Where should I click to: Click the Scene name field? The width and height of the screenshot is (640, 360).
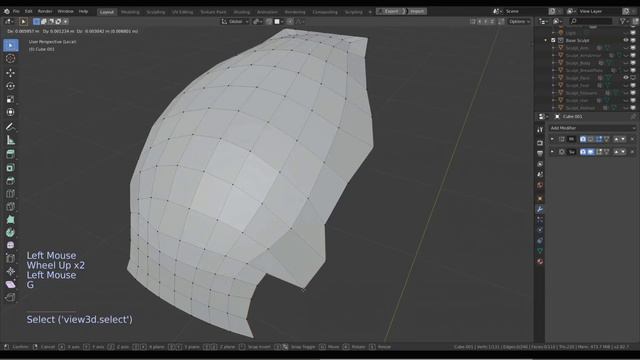[x=524, y=11]
